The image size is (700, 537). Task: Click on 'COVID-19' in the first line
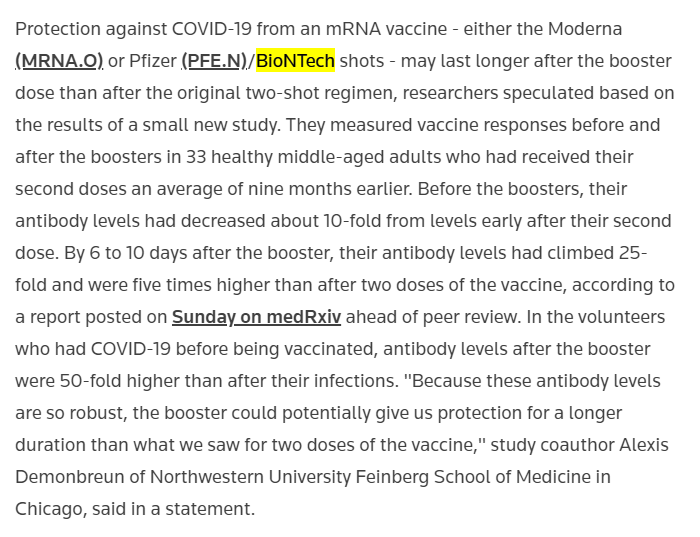click(x=212, y=29)
